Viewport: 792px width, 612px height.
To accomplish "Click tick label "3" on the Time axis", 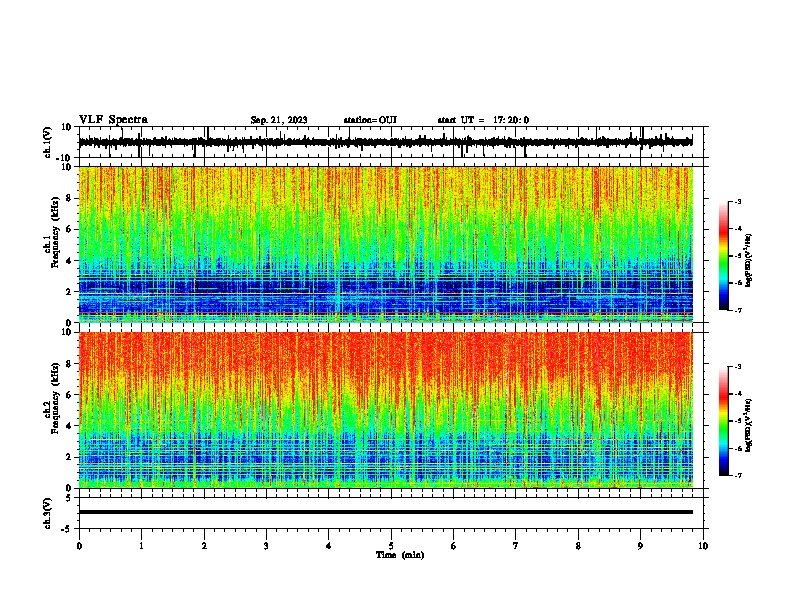I will point(266,546).
